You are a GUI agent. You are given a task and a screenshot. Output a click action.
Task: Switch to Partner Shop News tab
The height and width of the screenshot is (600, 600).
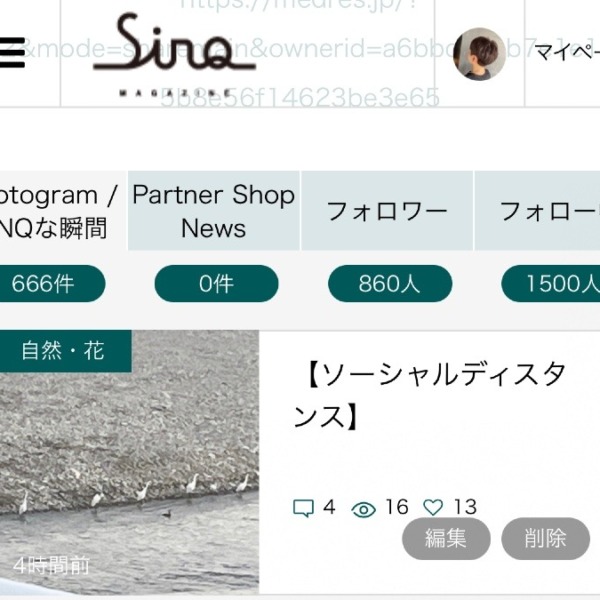point(214,211)
